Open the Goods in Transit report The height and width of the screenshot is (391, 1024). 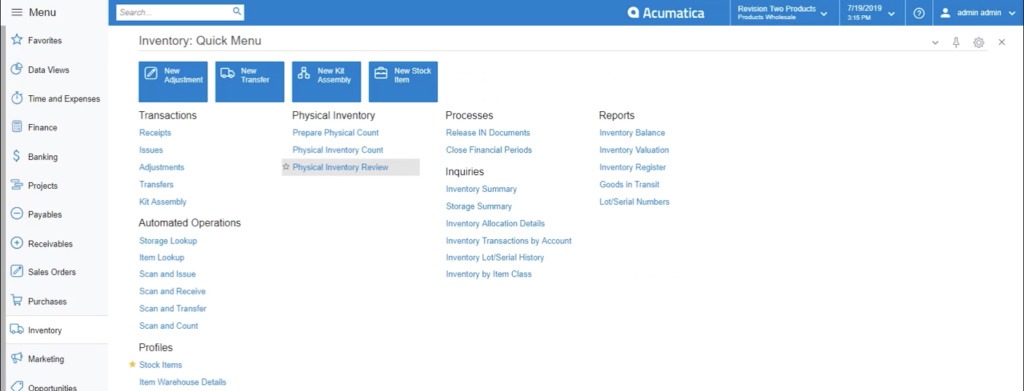630,184
